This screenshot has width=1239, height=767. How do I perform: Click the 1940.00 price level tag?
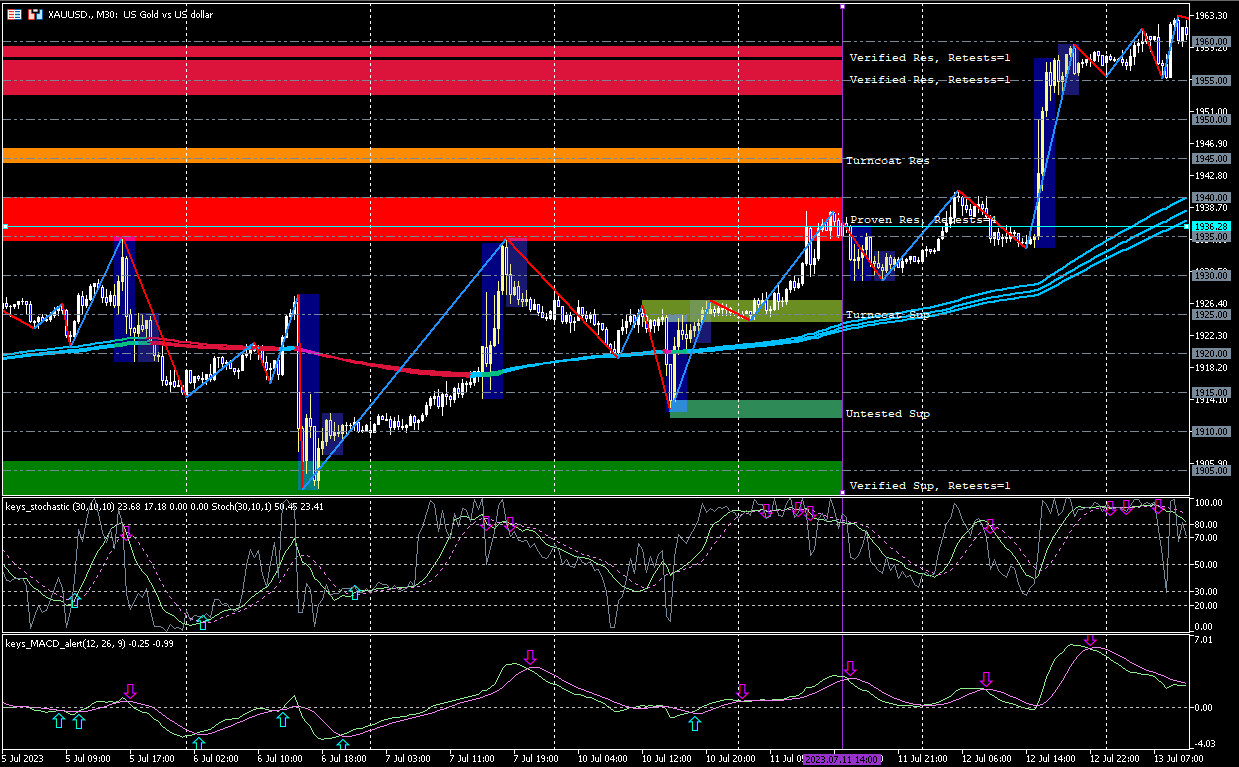tap(1210, 197)
